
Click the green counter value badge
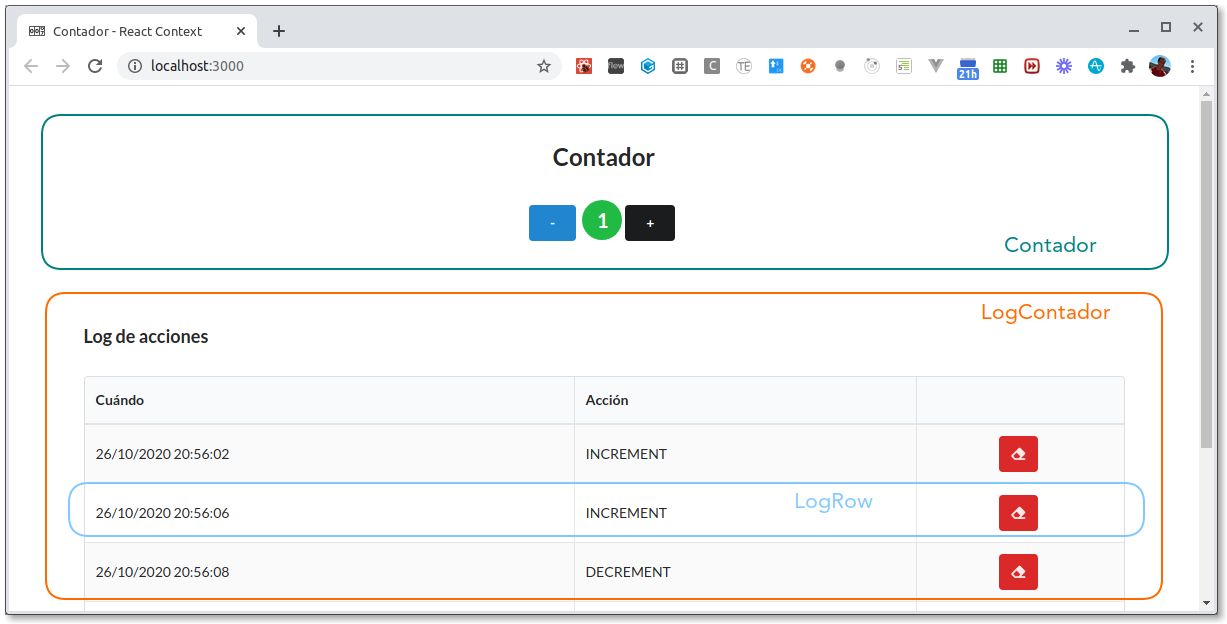602,220
